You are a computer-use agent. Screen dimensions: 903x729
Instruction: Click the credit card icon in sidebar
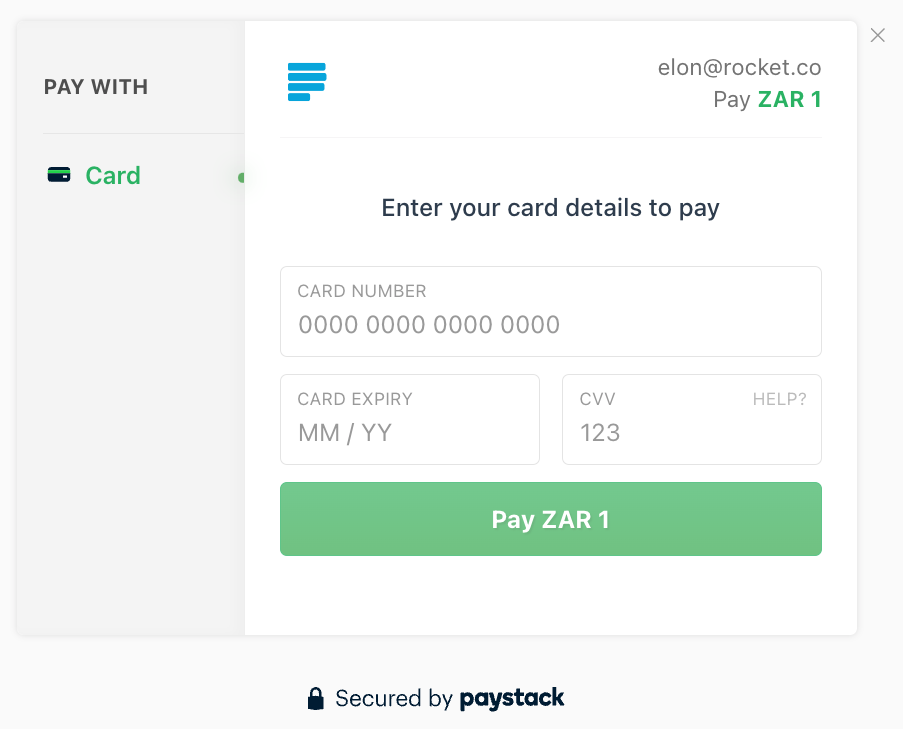point(59,175)
